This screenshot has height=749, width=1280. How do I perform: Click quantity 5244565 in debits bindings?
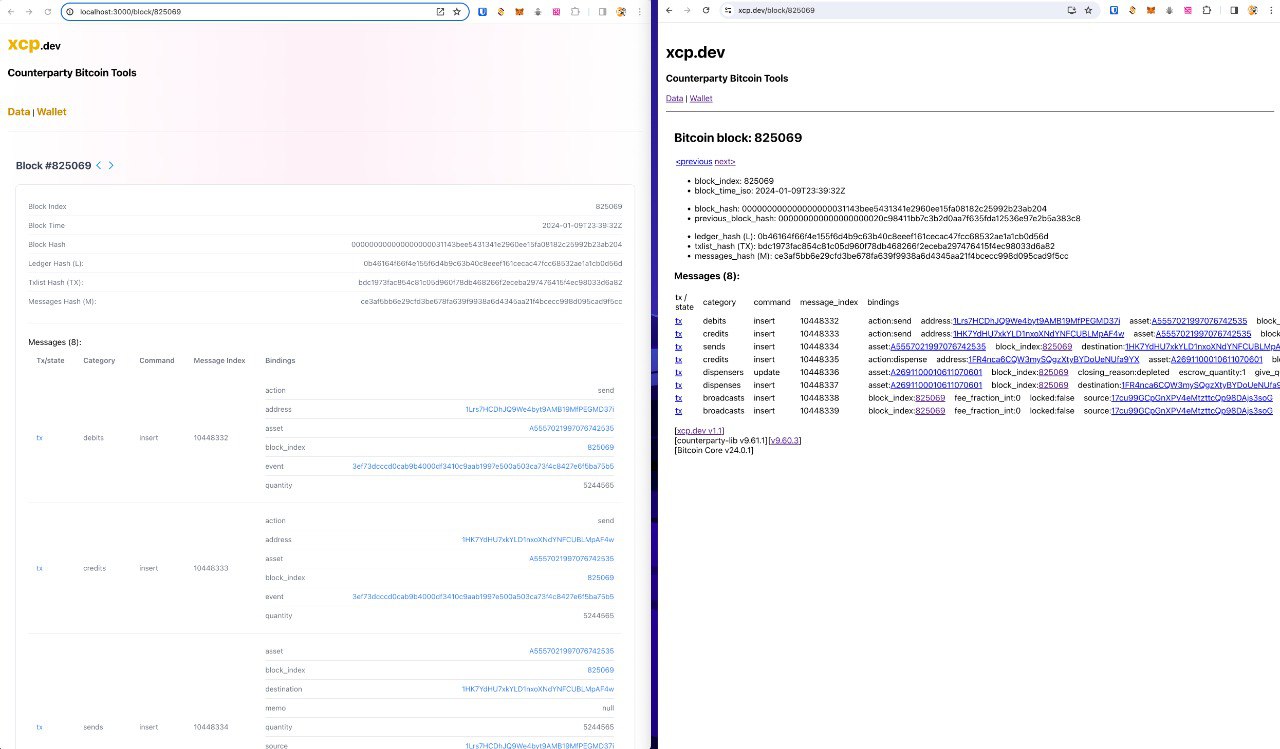point(598,485)
